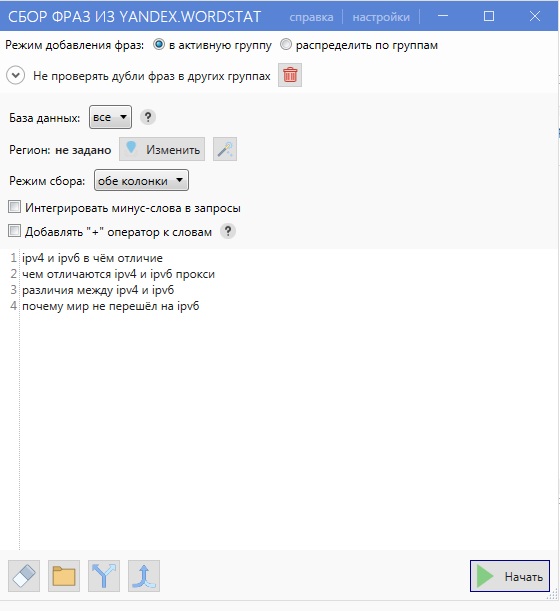This screenshot has height=611, width=560.
Task: Click the magic wand region icon
Action: click(x=225, y=149)
